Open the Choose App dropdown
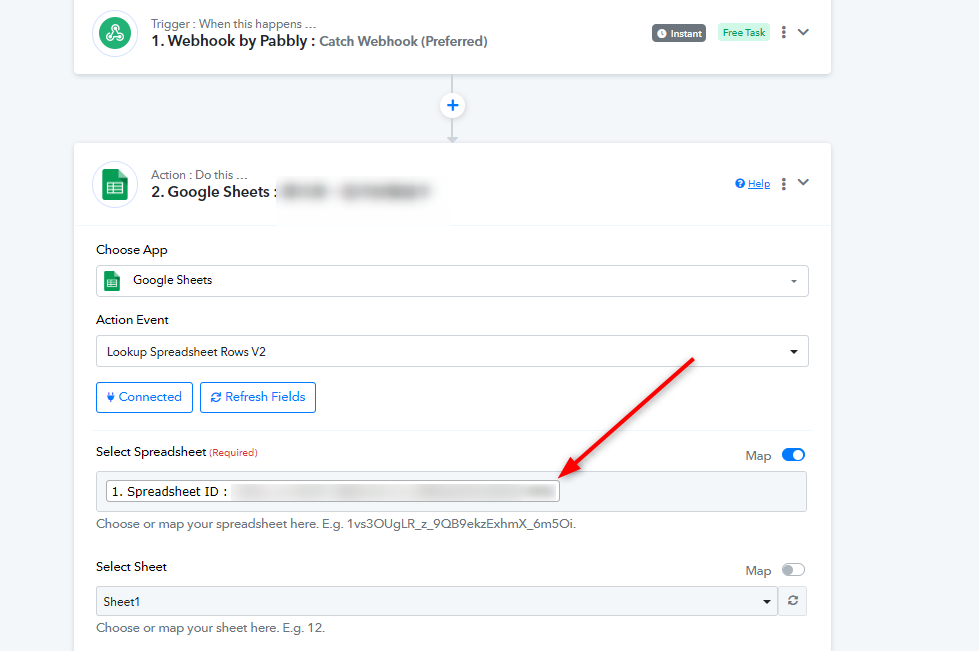979x651 pixels. [452, 281]
